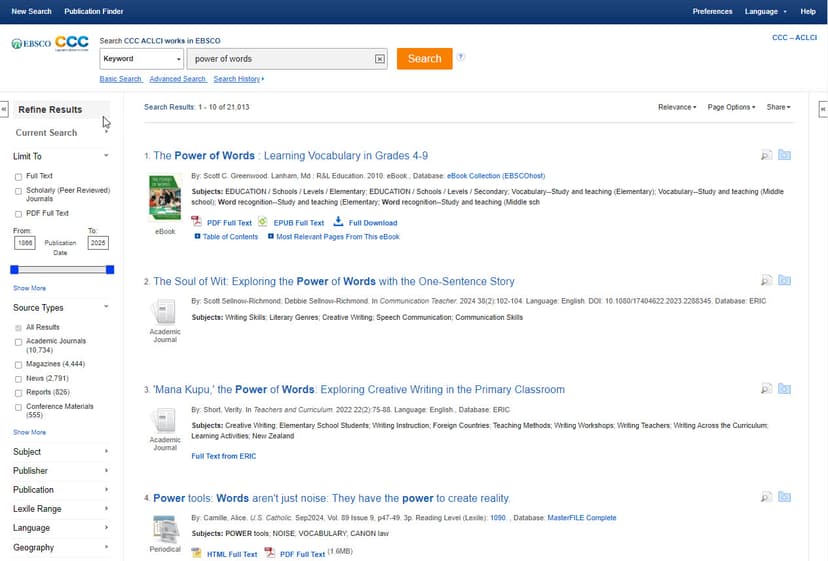Open the Keyword search field dropdown

[x=142, y=59]
